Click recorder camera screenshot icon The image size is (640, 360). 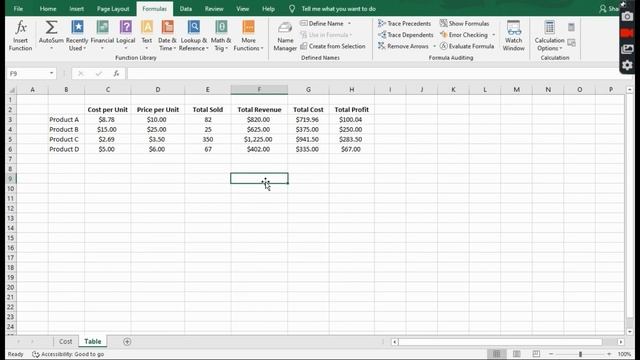(627, 17)
